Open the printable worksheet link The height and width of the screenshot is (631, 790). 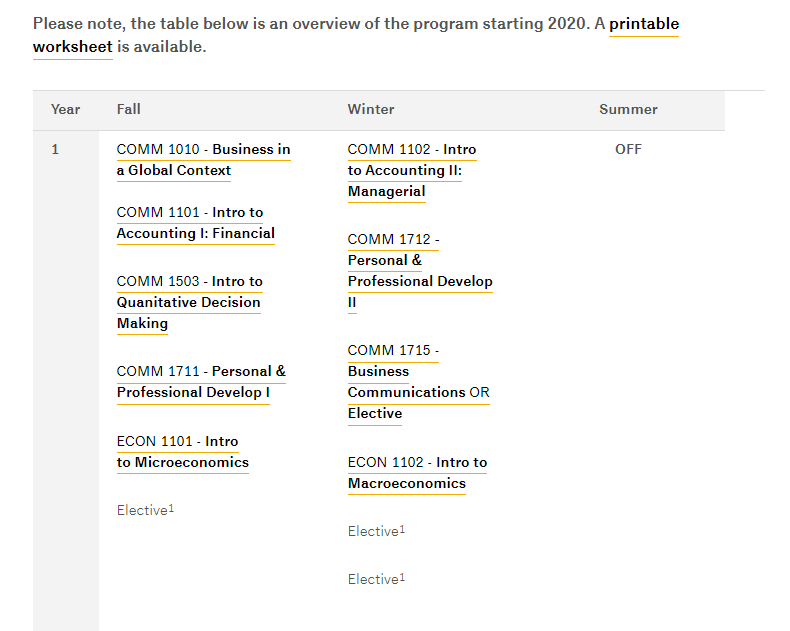coord(643,24)
